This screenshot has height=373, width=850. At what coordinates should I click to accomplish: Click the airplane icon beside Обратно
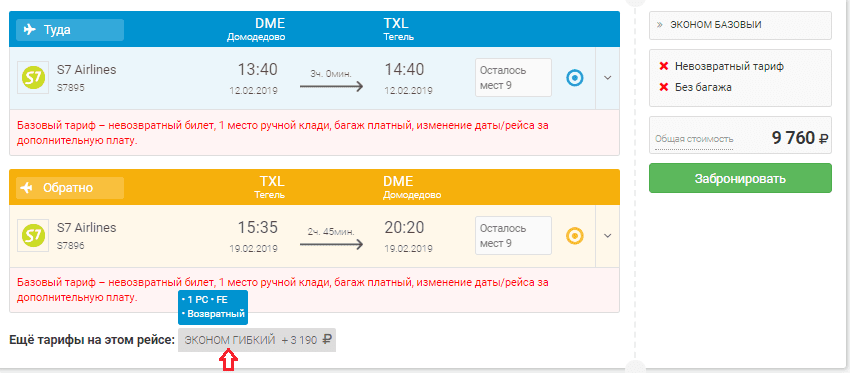pyautogui.click(x=30, y=188)
